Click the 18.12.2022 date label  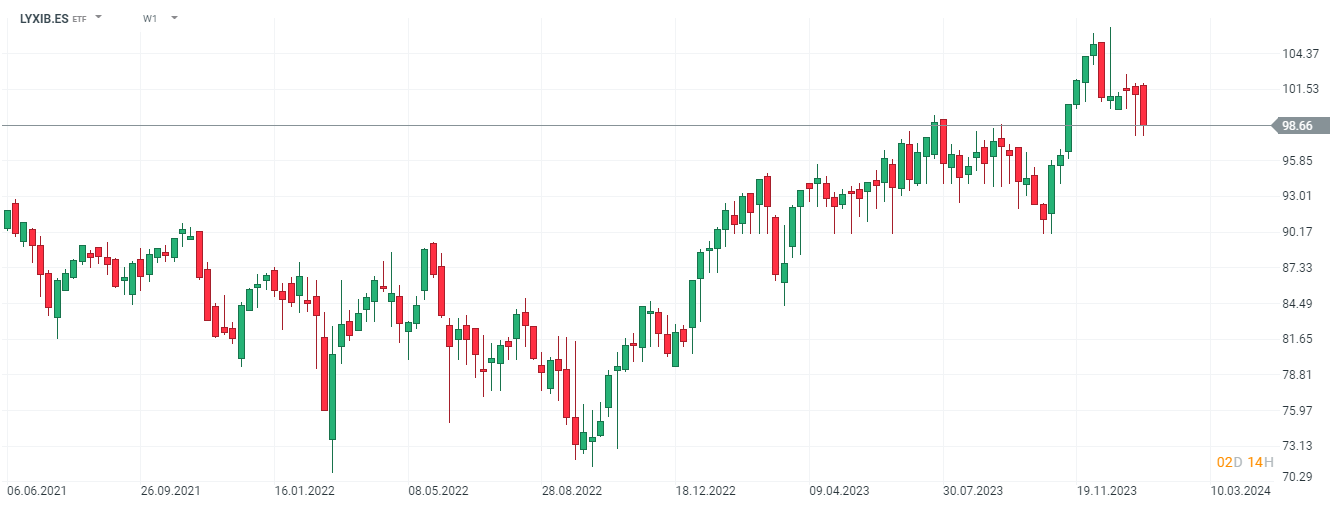tap(705, 491)
